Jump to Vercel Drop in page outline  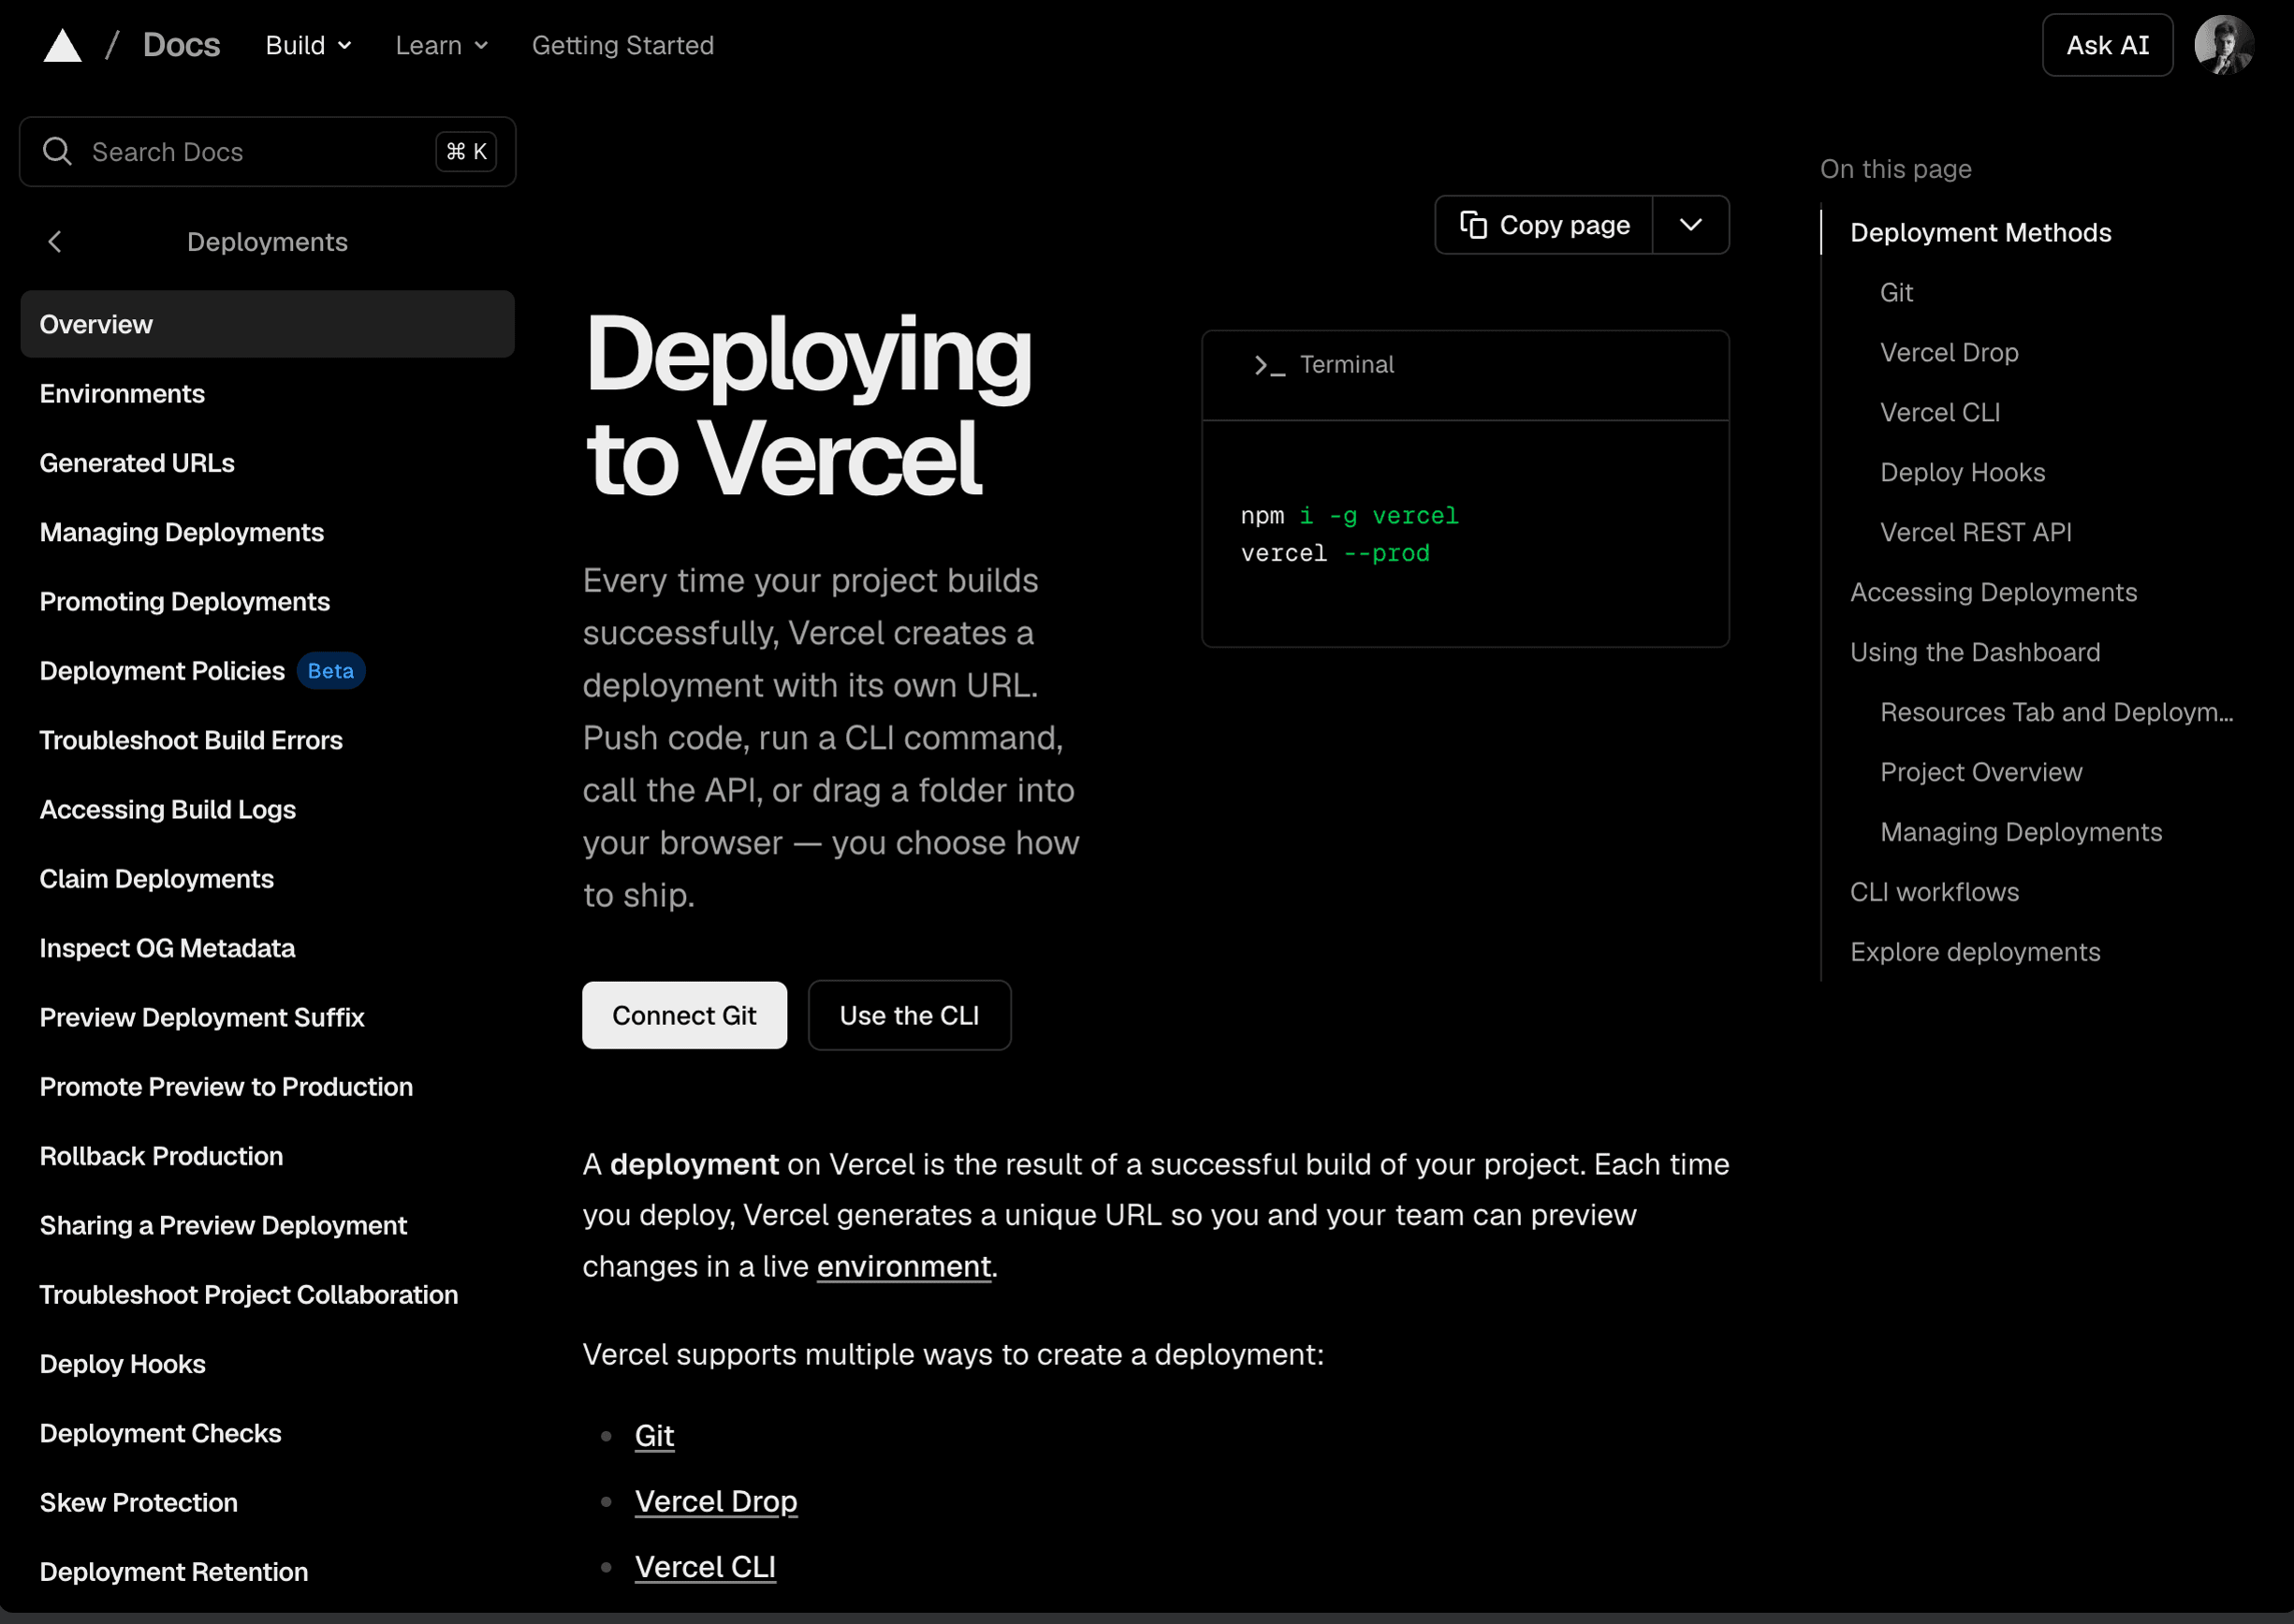(x=1949, y=353)
